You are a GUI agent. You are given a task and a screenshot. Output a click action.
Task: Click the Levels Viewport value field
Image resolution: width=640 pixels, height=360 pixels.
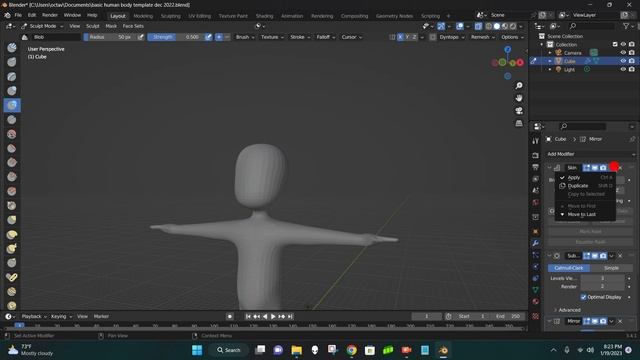coord(602,278)
